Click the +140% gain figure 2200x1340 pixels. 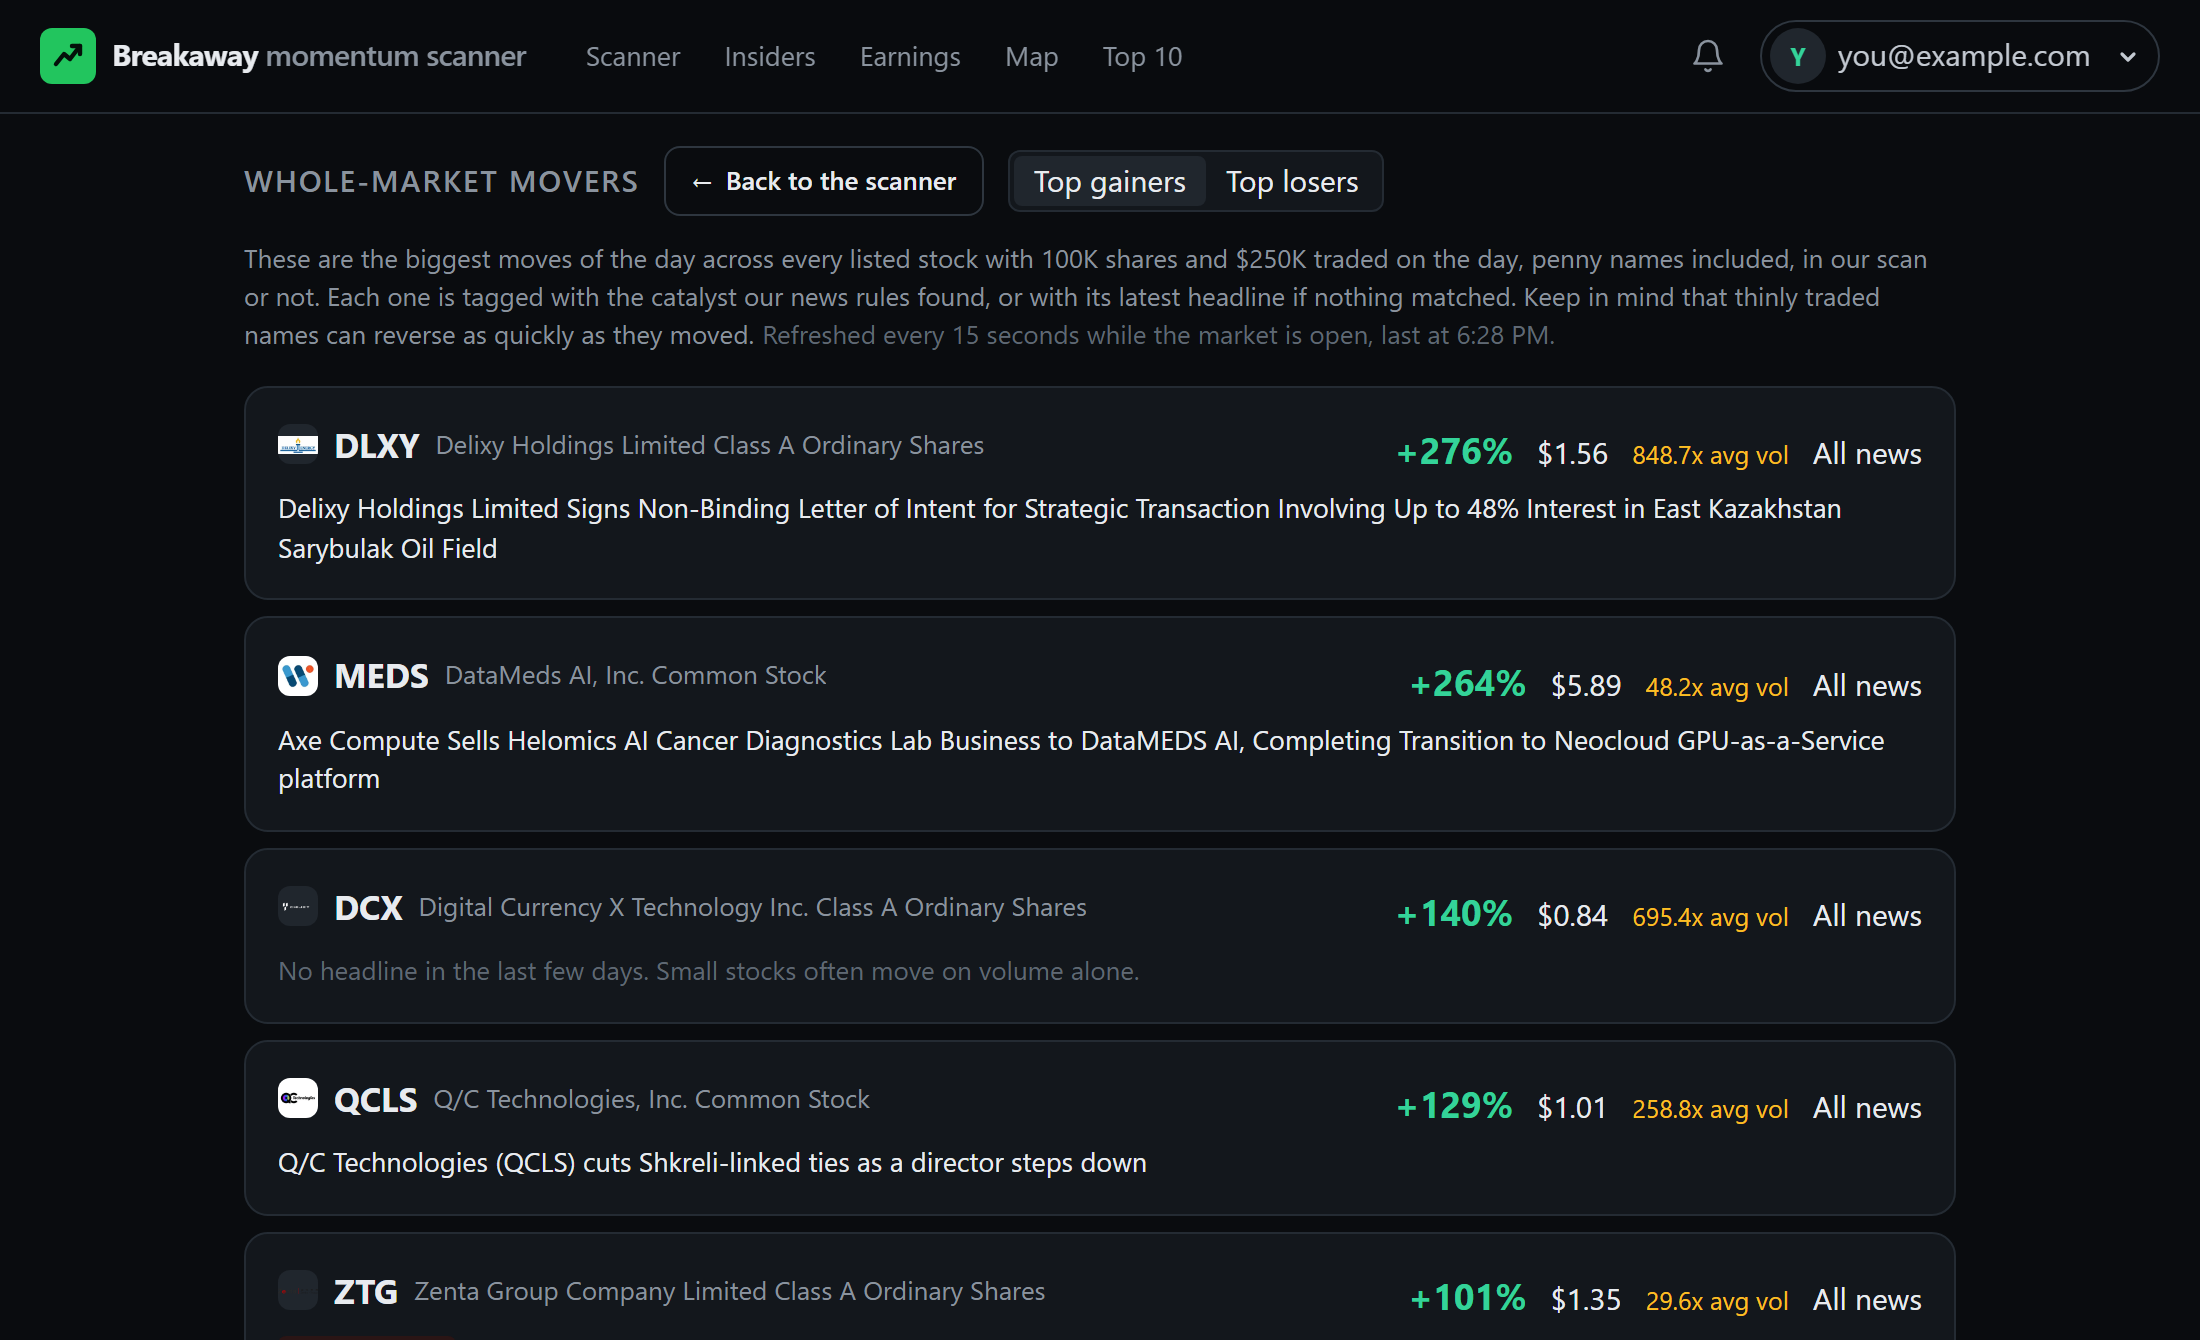point(1454,914)
